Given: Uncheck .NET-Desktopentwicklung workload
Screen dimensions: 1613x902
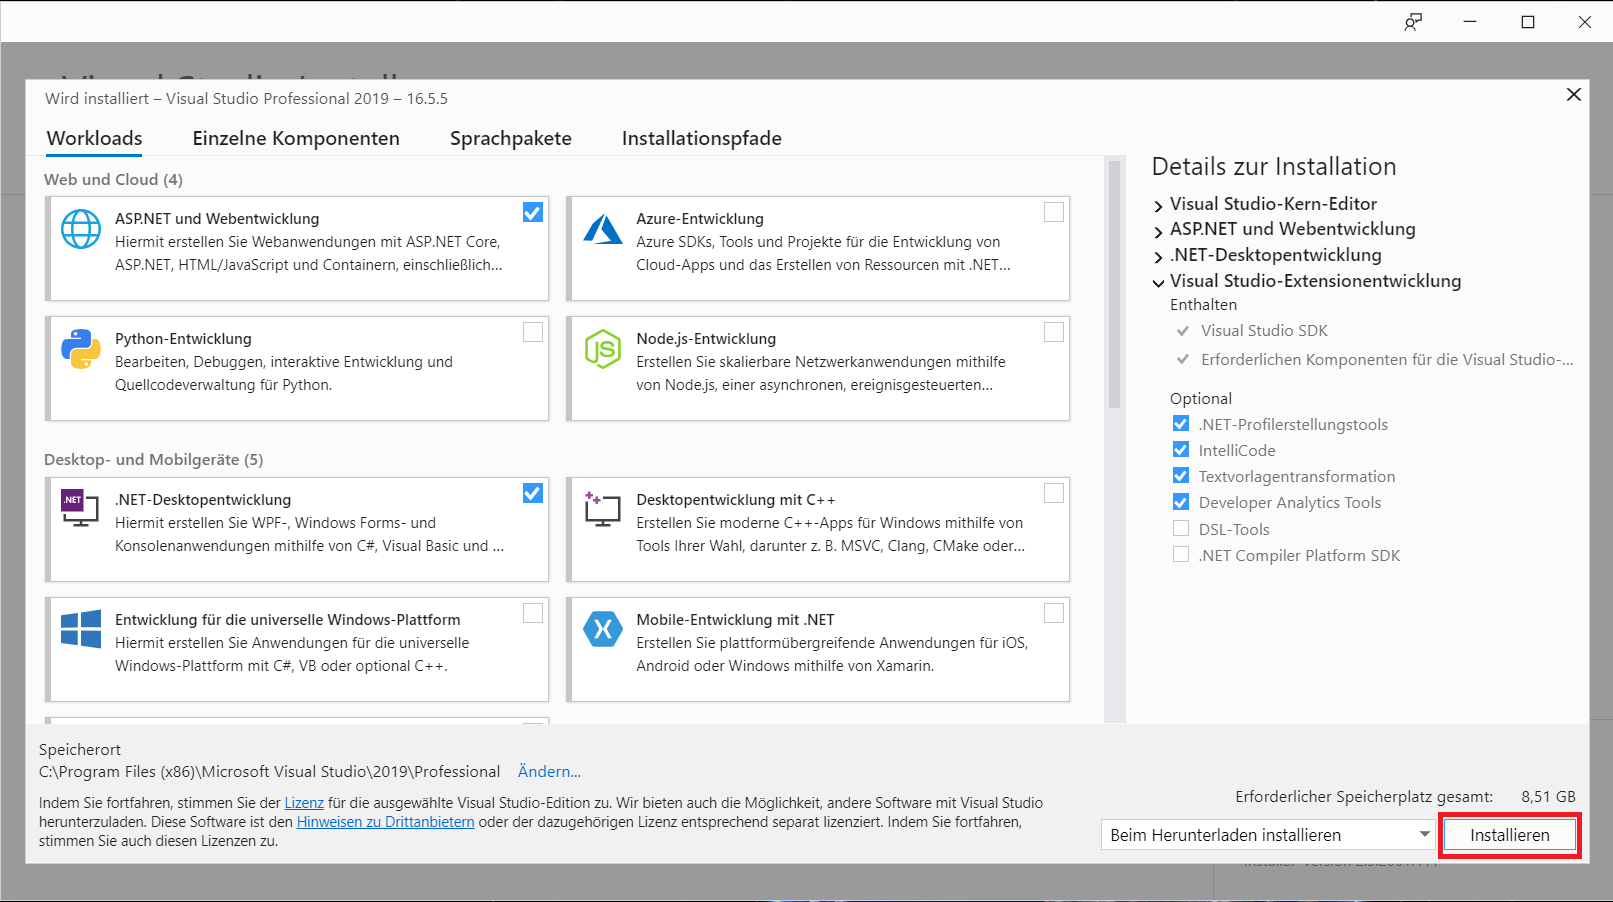Looking at the screenshot, I should pyautogui.click(x=533, y=493).
